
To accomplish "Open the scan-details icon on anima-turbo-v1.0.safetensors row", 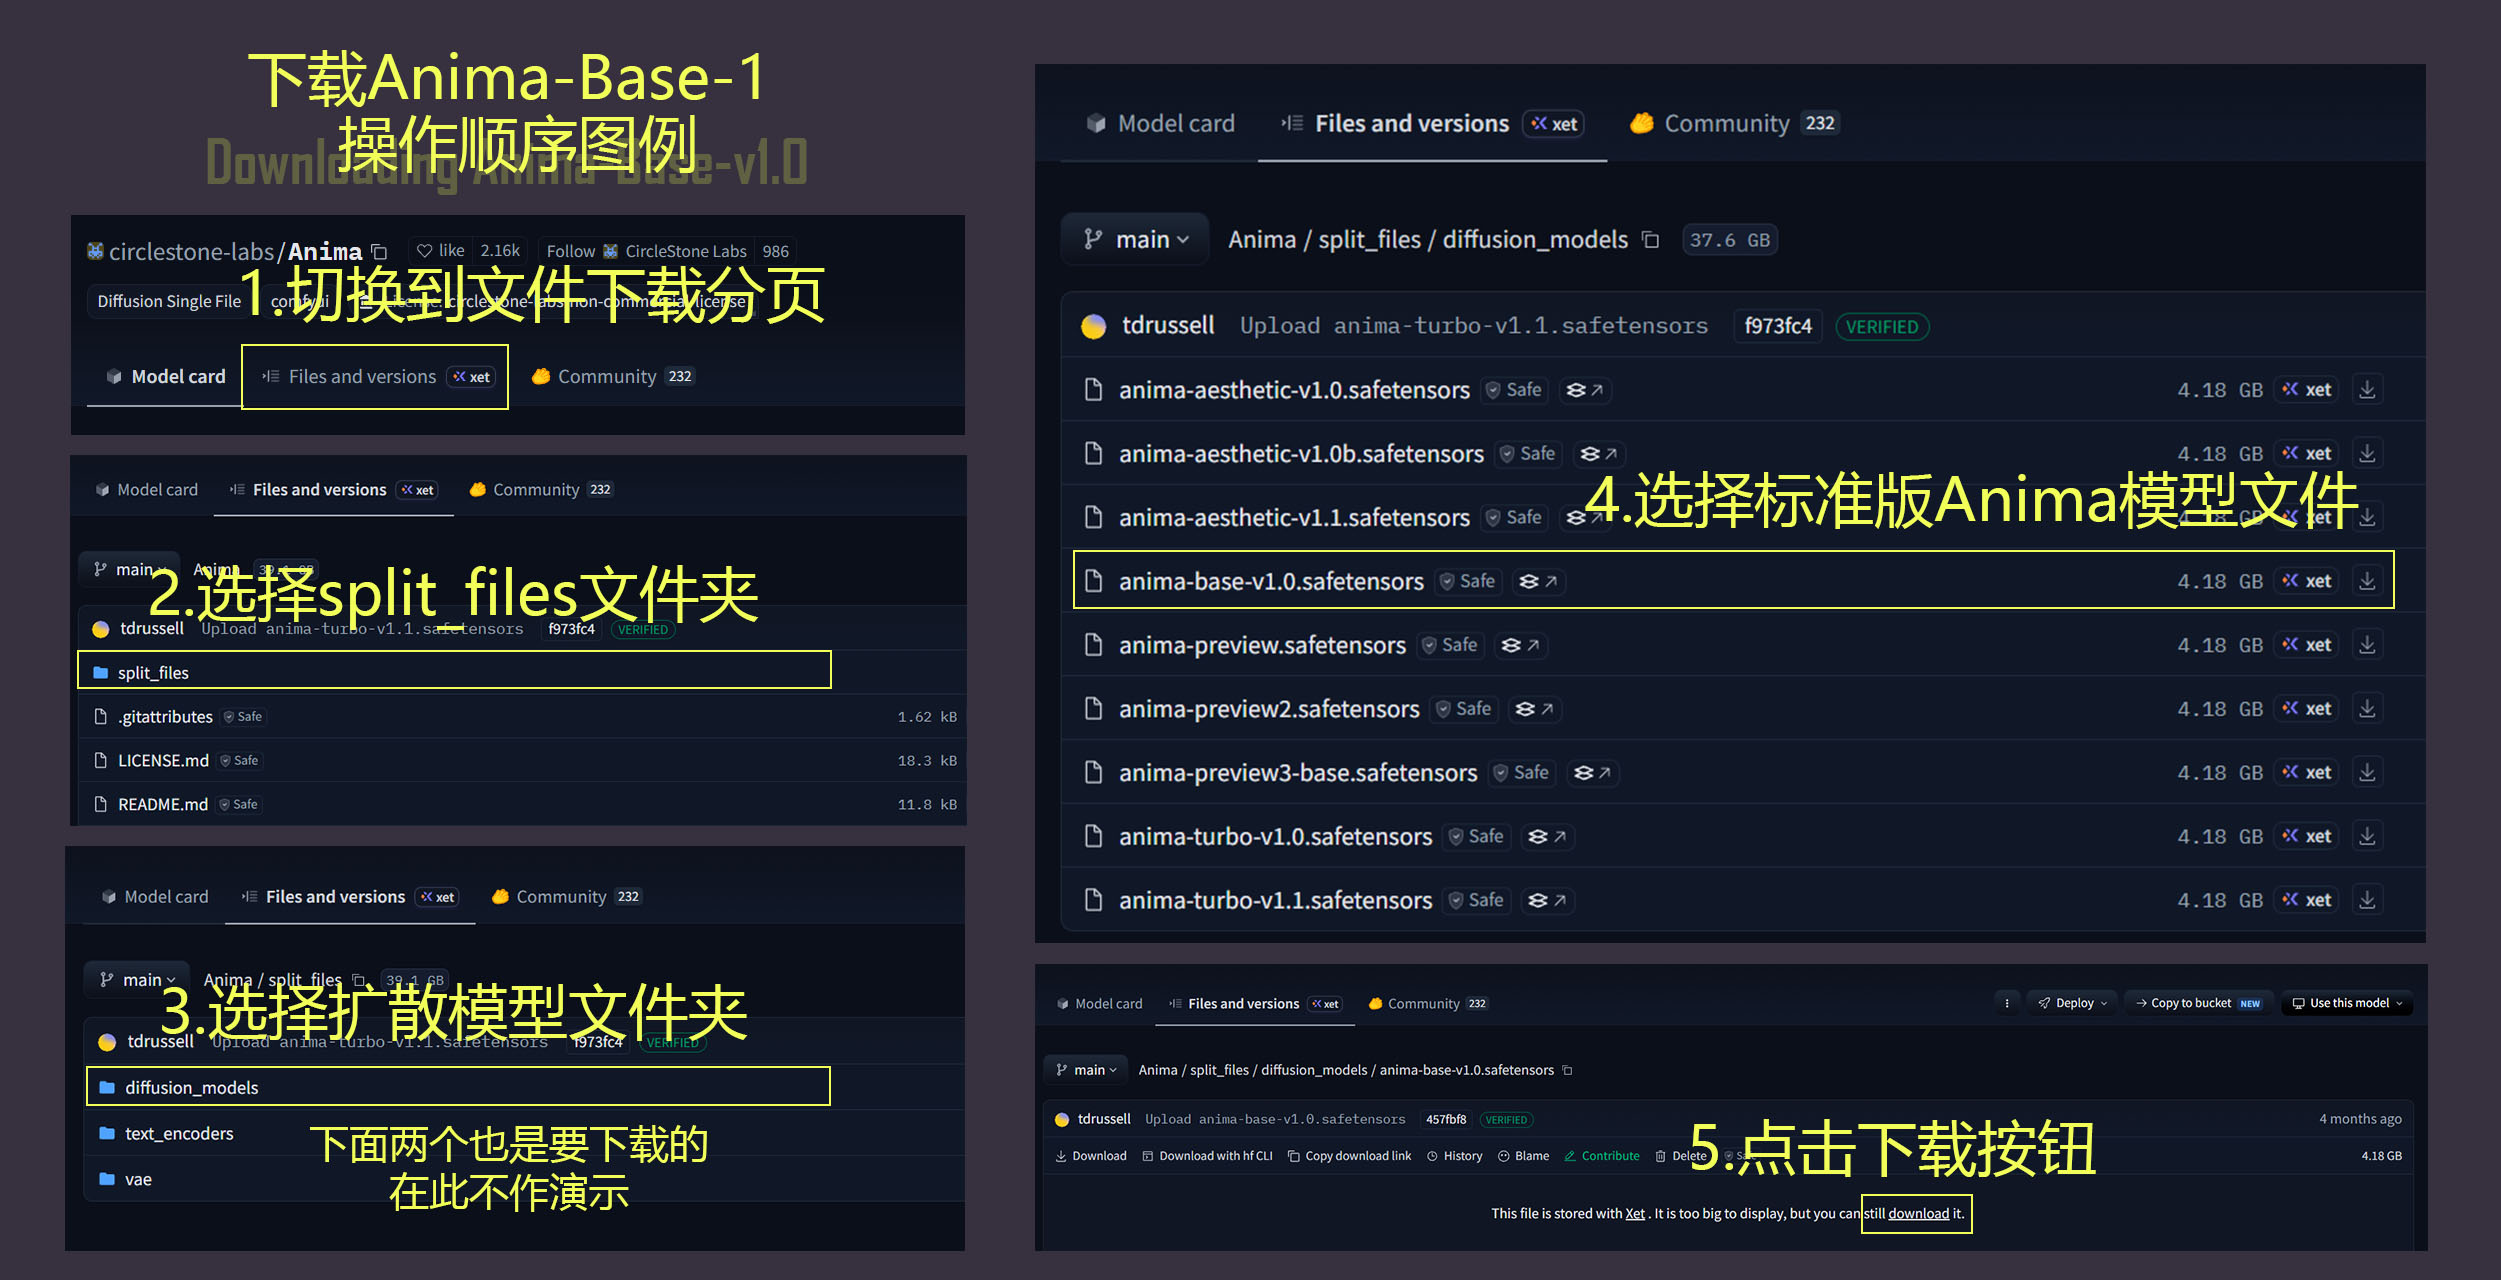I will (x=1547, y=836).
